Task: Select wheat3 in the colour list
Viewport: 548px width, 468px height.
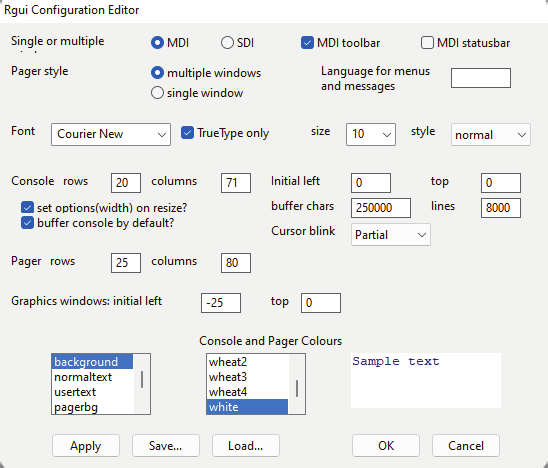Action: (x=247, y=377)
